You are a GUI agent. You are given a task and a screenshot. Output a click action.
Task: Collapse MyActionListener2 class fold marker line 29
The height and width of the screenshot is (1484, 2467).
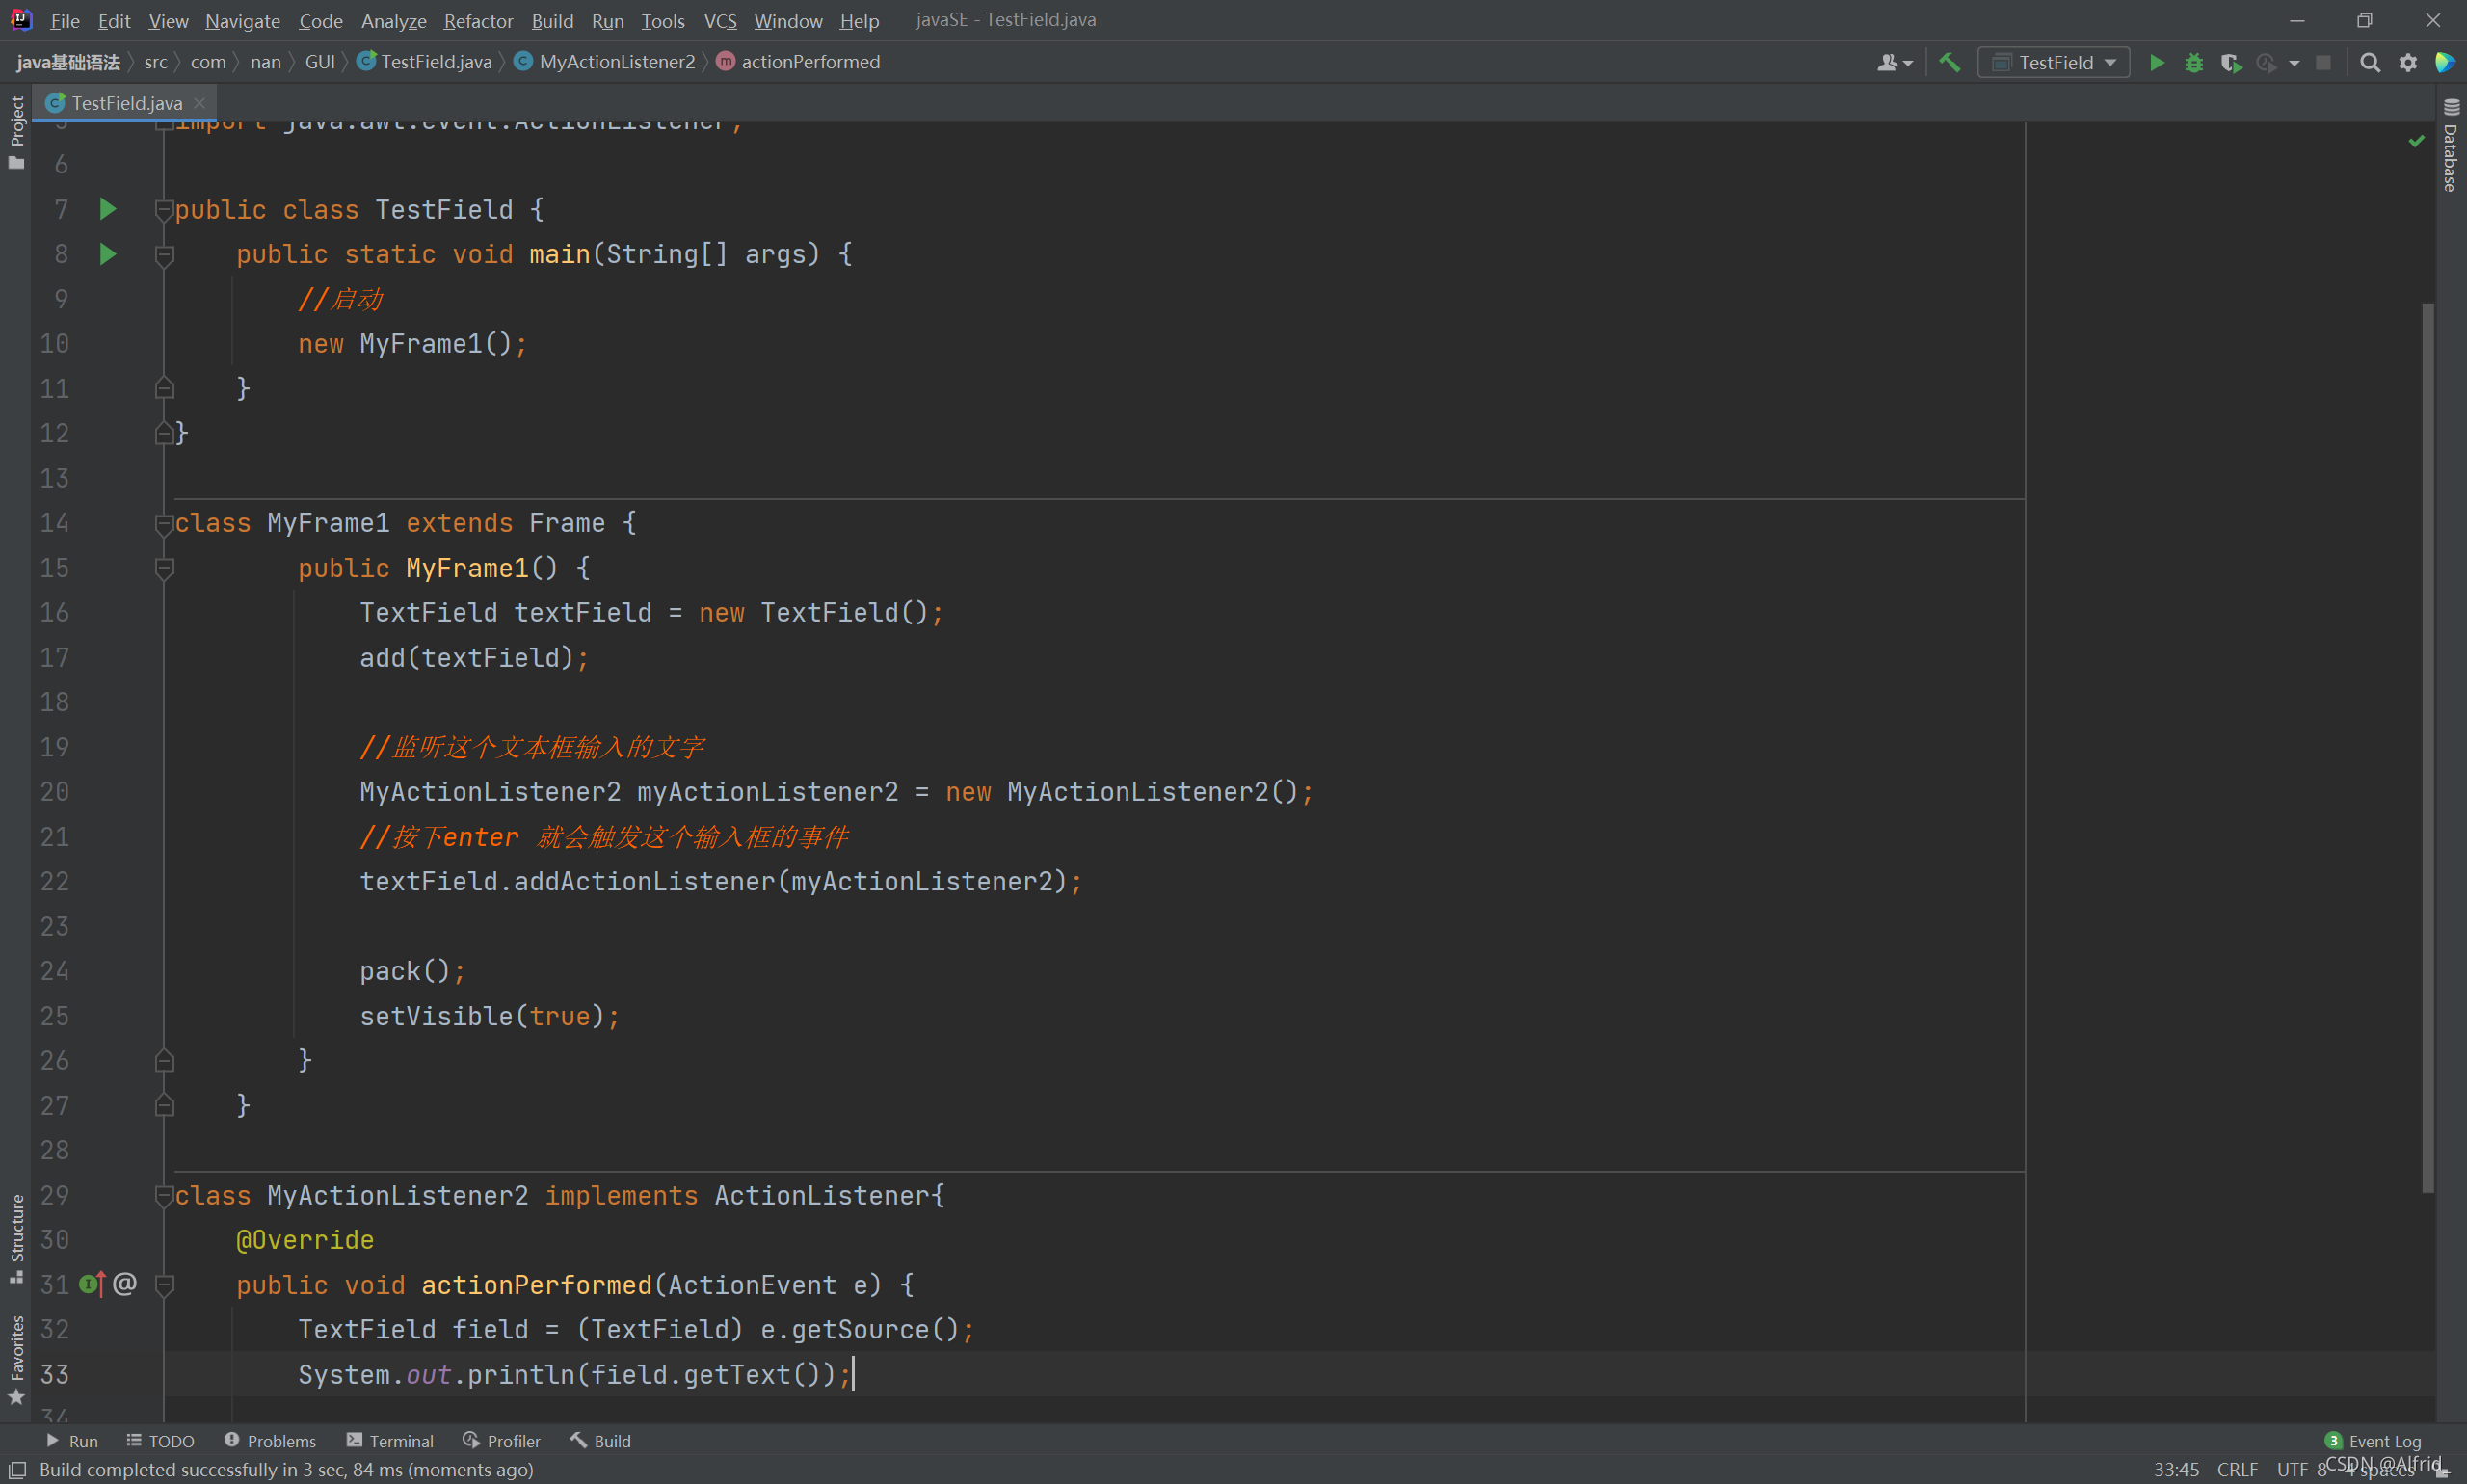pos(165,1195)
